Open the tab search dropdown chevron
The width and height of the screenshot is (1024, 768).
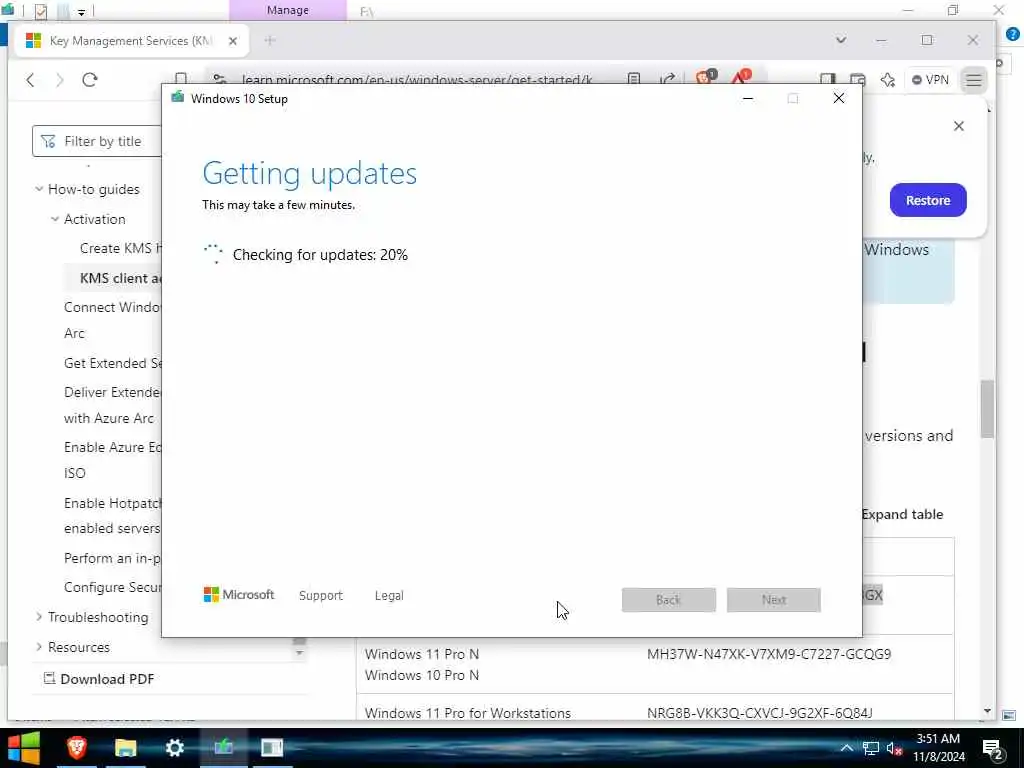click(x=841, y=40)
